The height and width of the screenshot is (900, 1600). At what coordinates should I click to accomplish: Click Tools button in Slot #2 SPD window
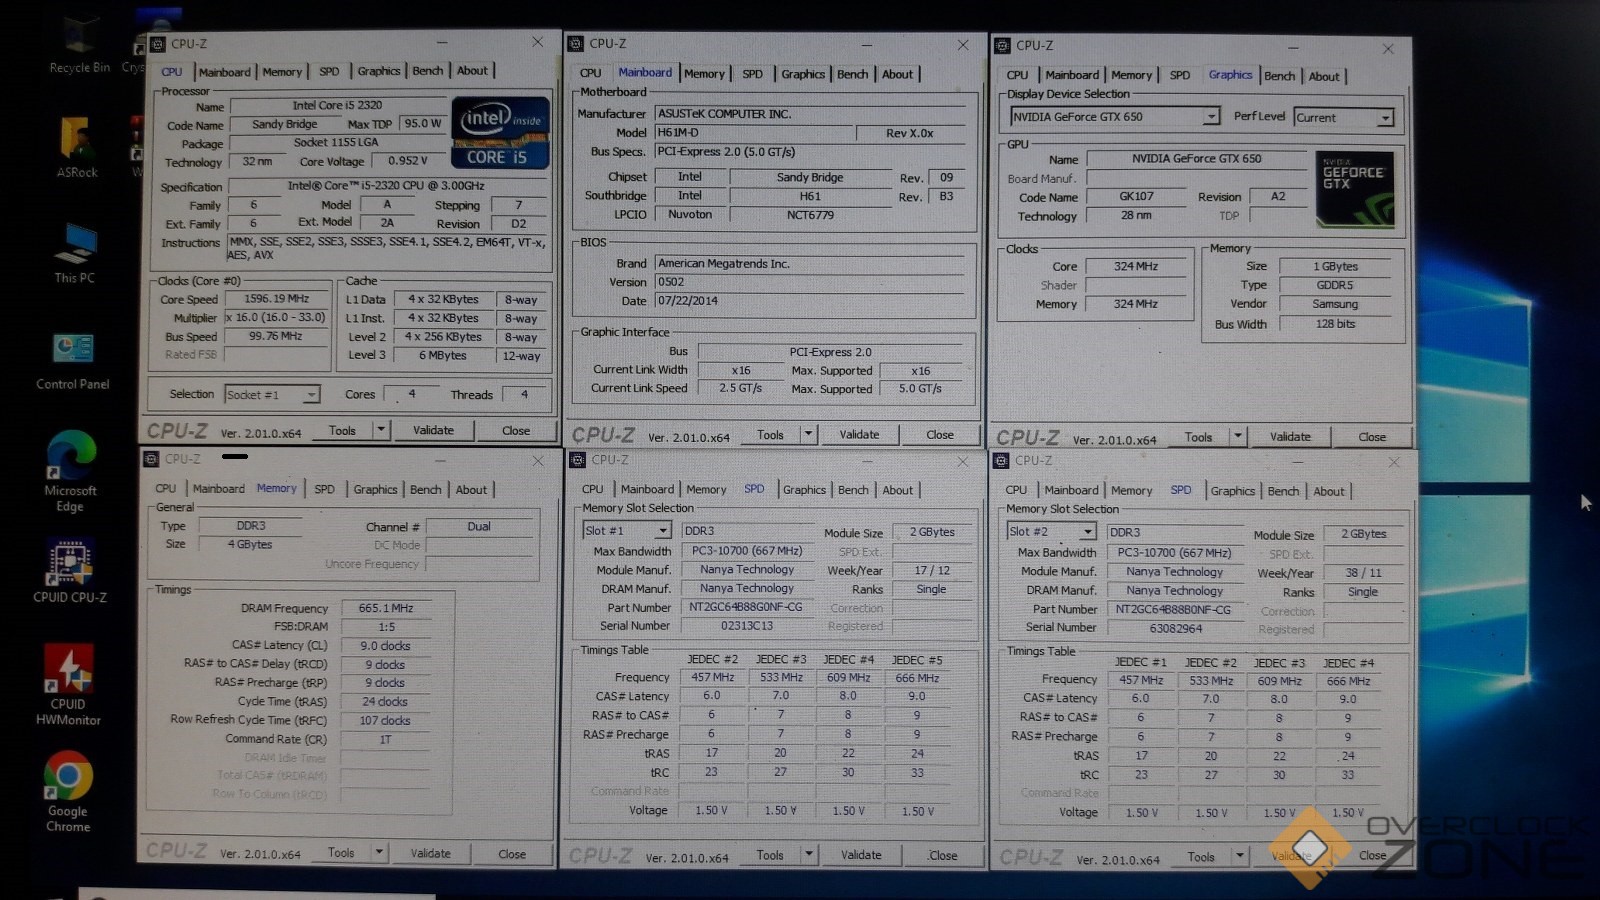coord(1201,857)
